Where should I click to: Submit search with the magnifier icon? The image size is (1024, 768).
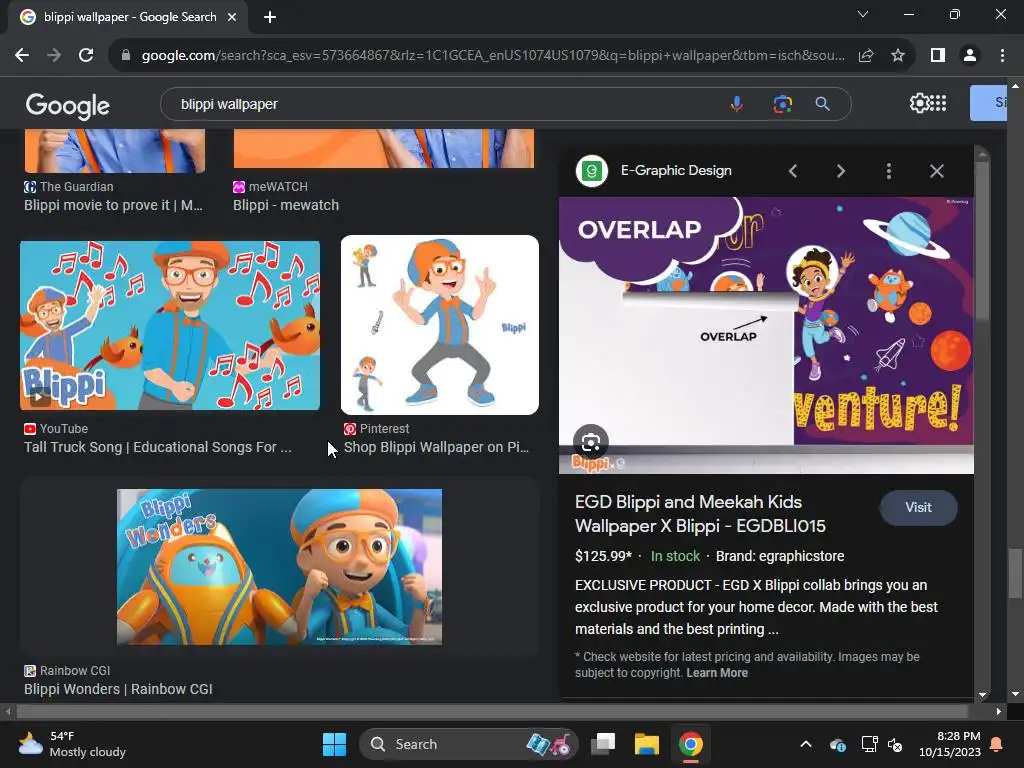(x=823, y=104)
